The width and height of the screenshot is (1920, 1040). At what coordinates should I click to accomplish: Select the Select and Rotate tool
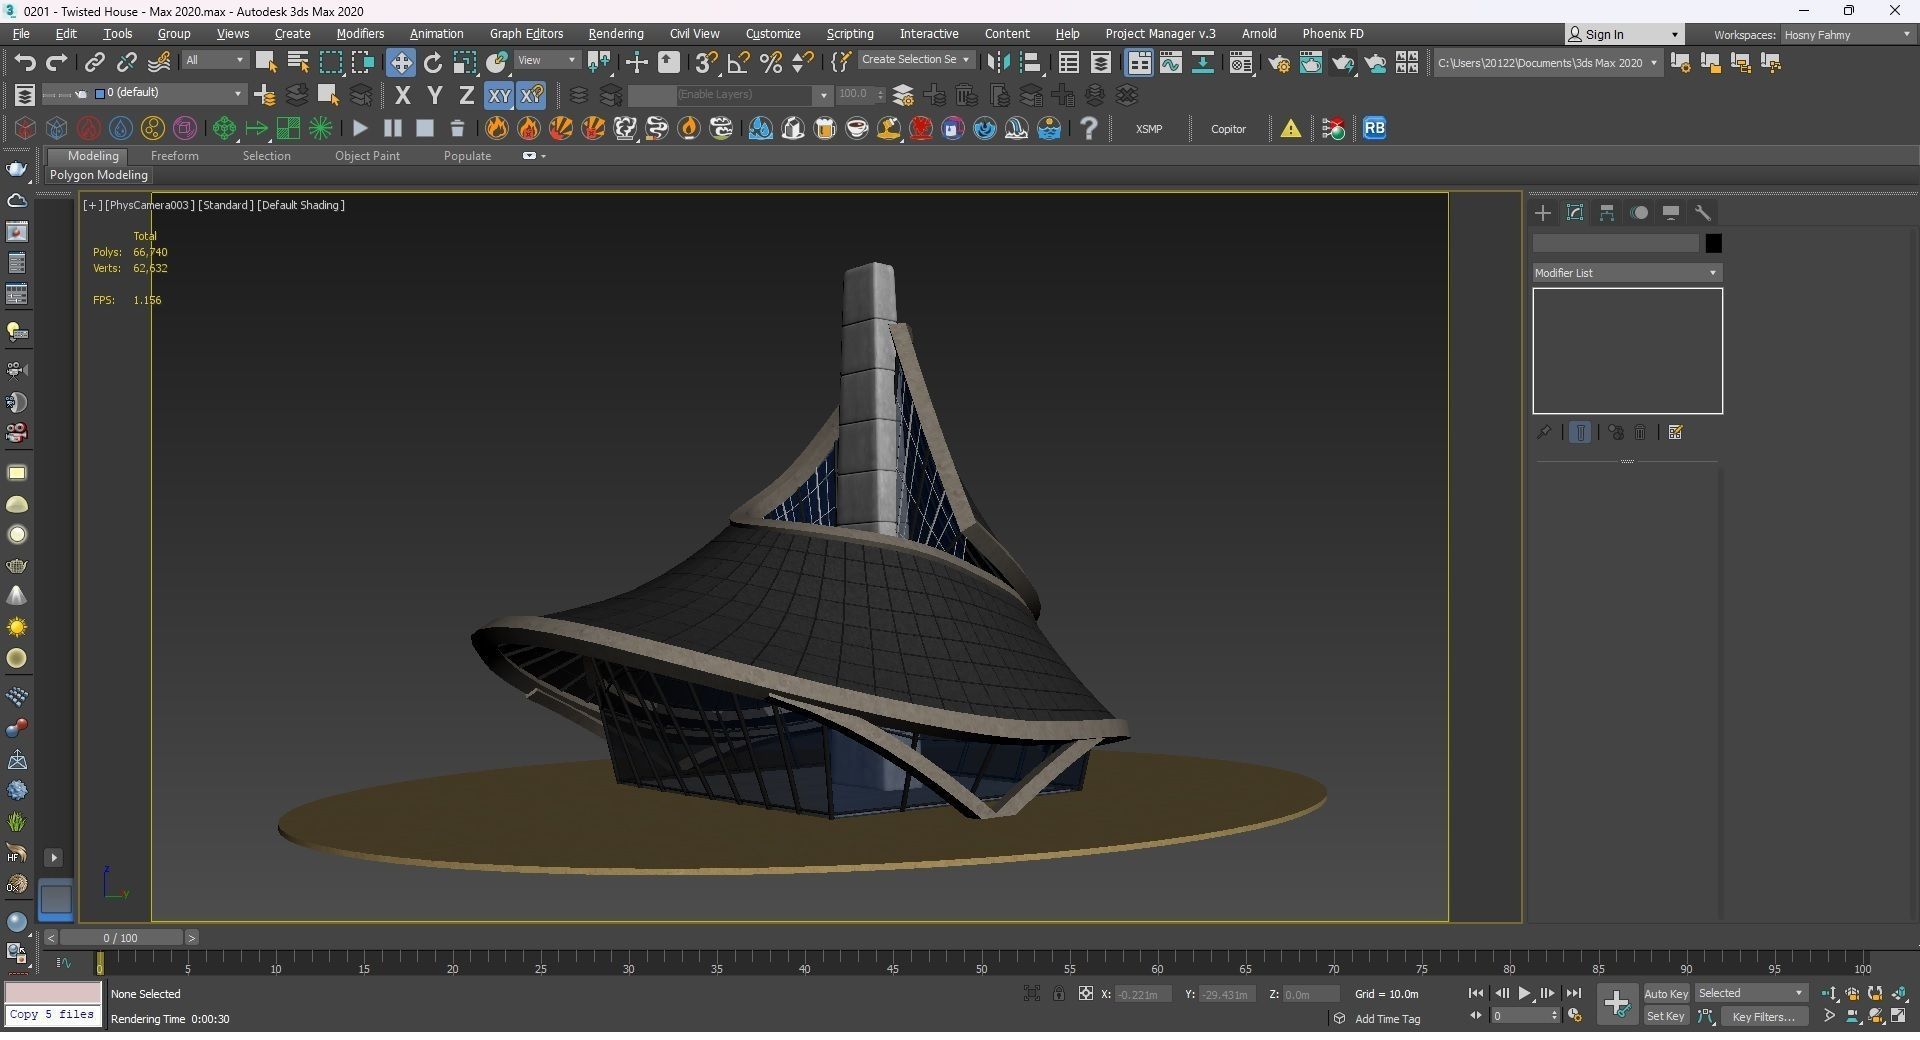click(433, 62)
